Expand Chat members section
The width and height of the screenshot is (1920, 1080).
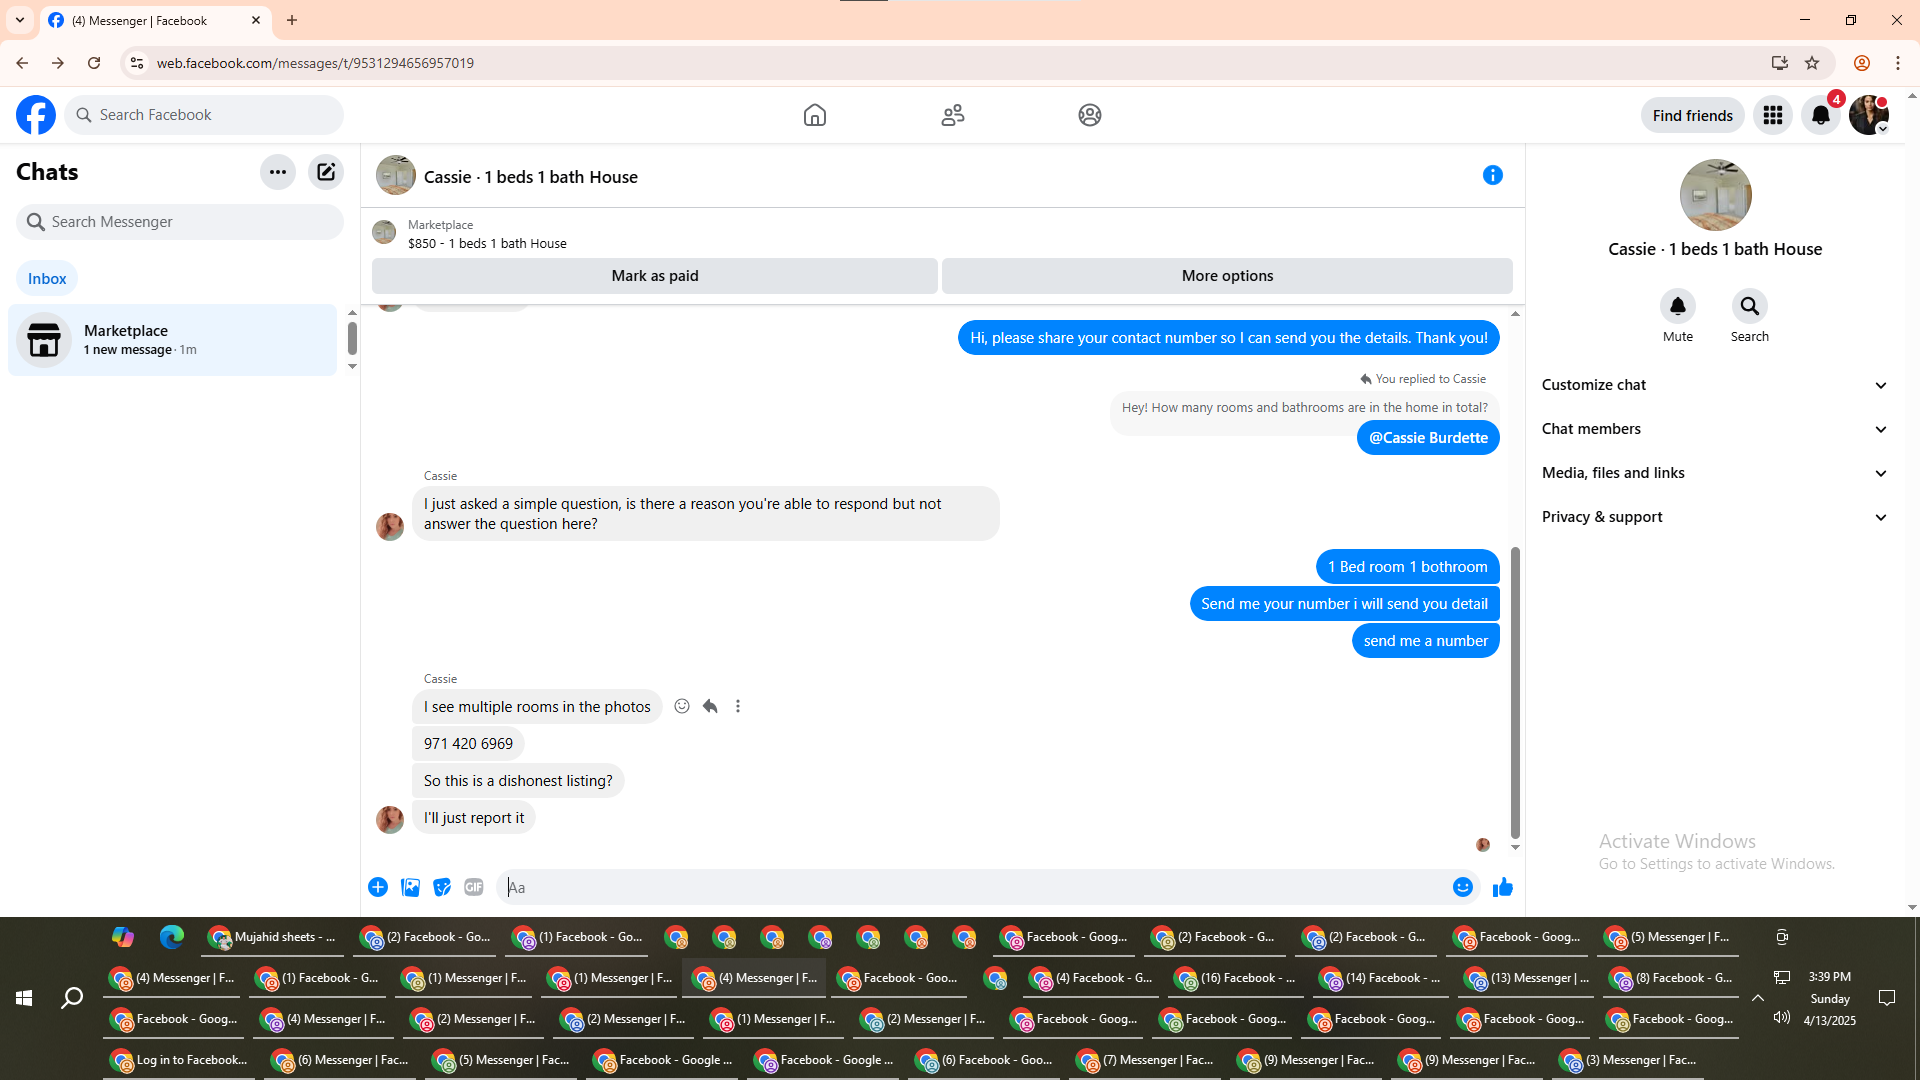click(1714, 429)
